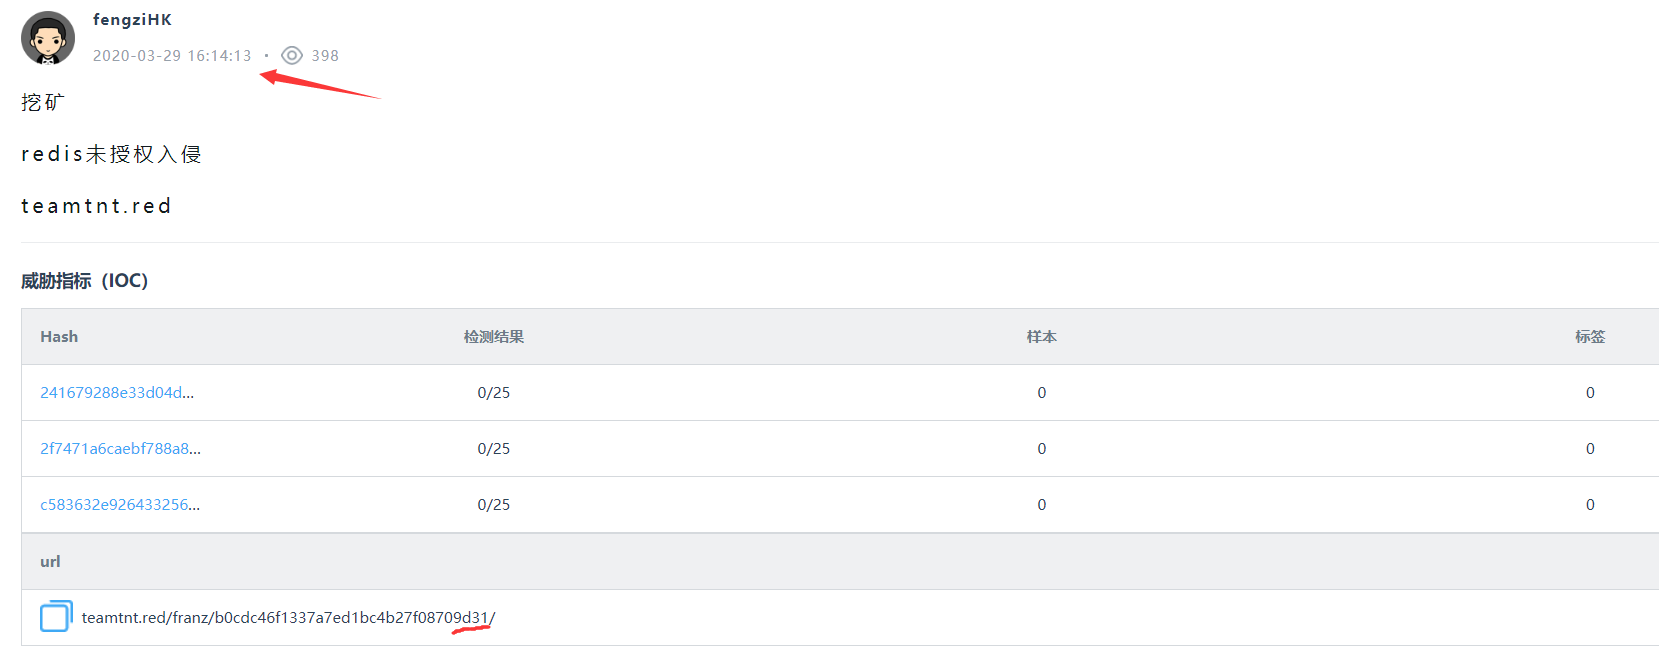Click the teamtnt.red/franz URL text
1659x654 pixels.
(x=288, y=618)
